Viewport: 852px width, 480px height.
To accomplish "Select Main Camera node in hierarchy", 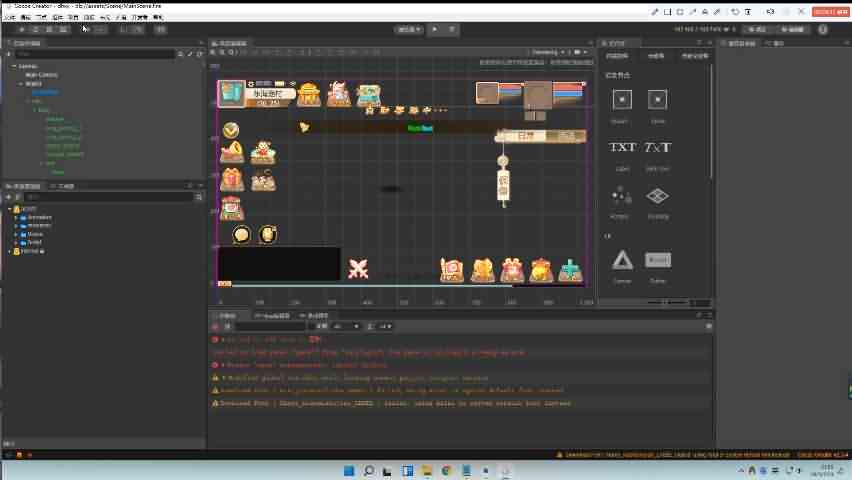I will point(41,74).
